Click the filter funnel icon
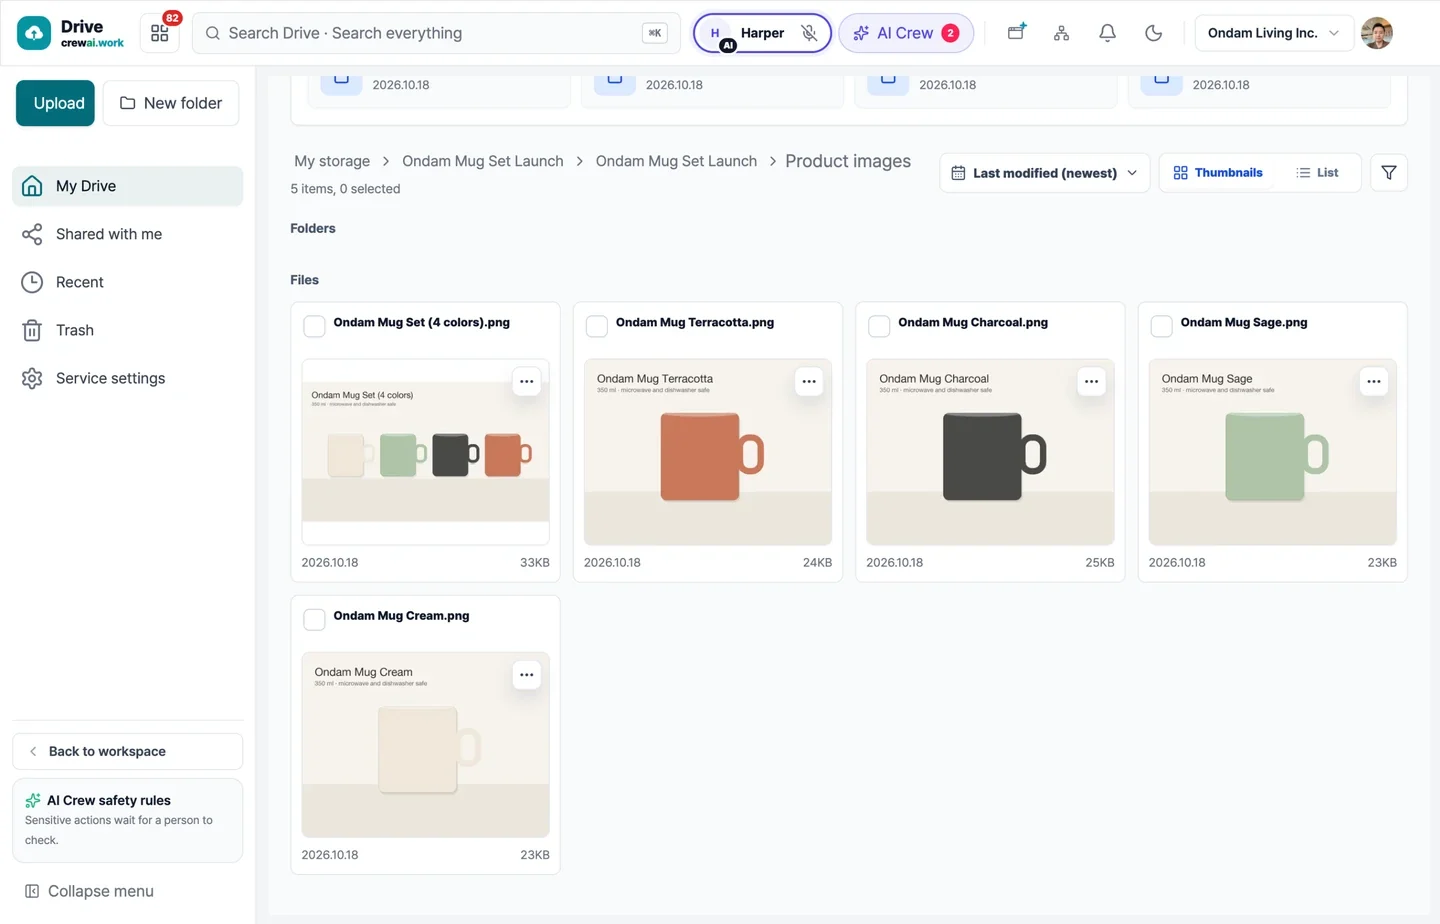This screenshot has width=1440, height=924. pyautogui.click(x=1388, y=173)
